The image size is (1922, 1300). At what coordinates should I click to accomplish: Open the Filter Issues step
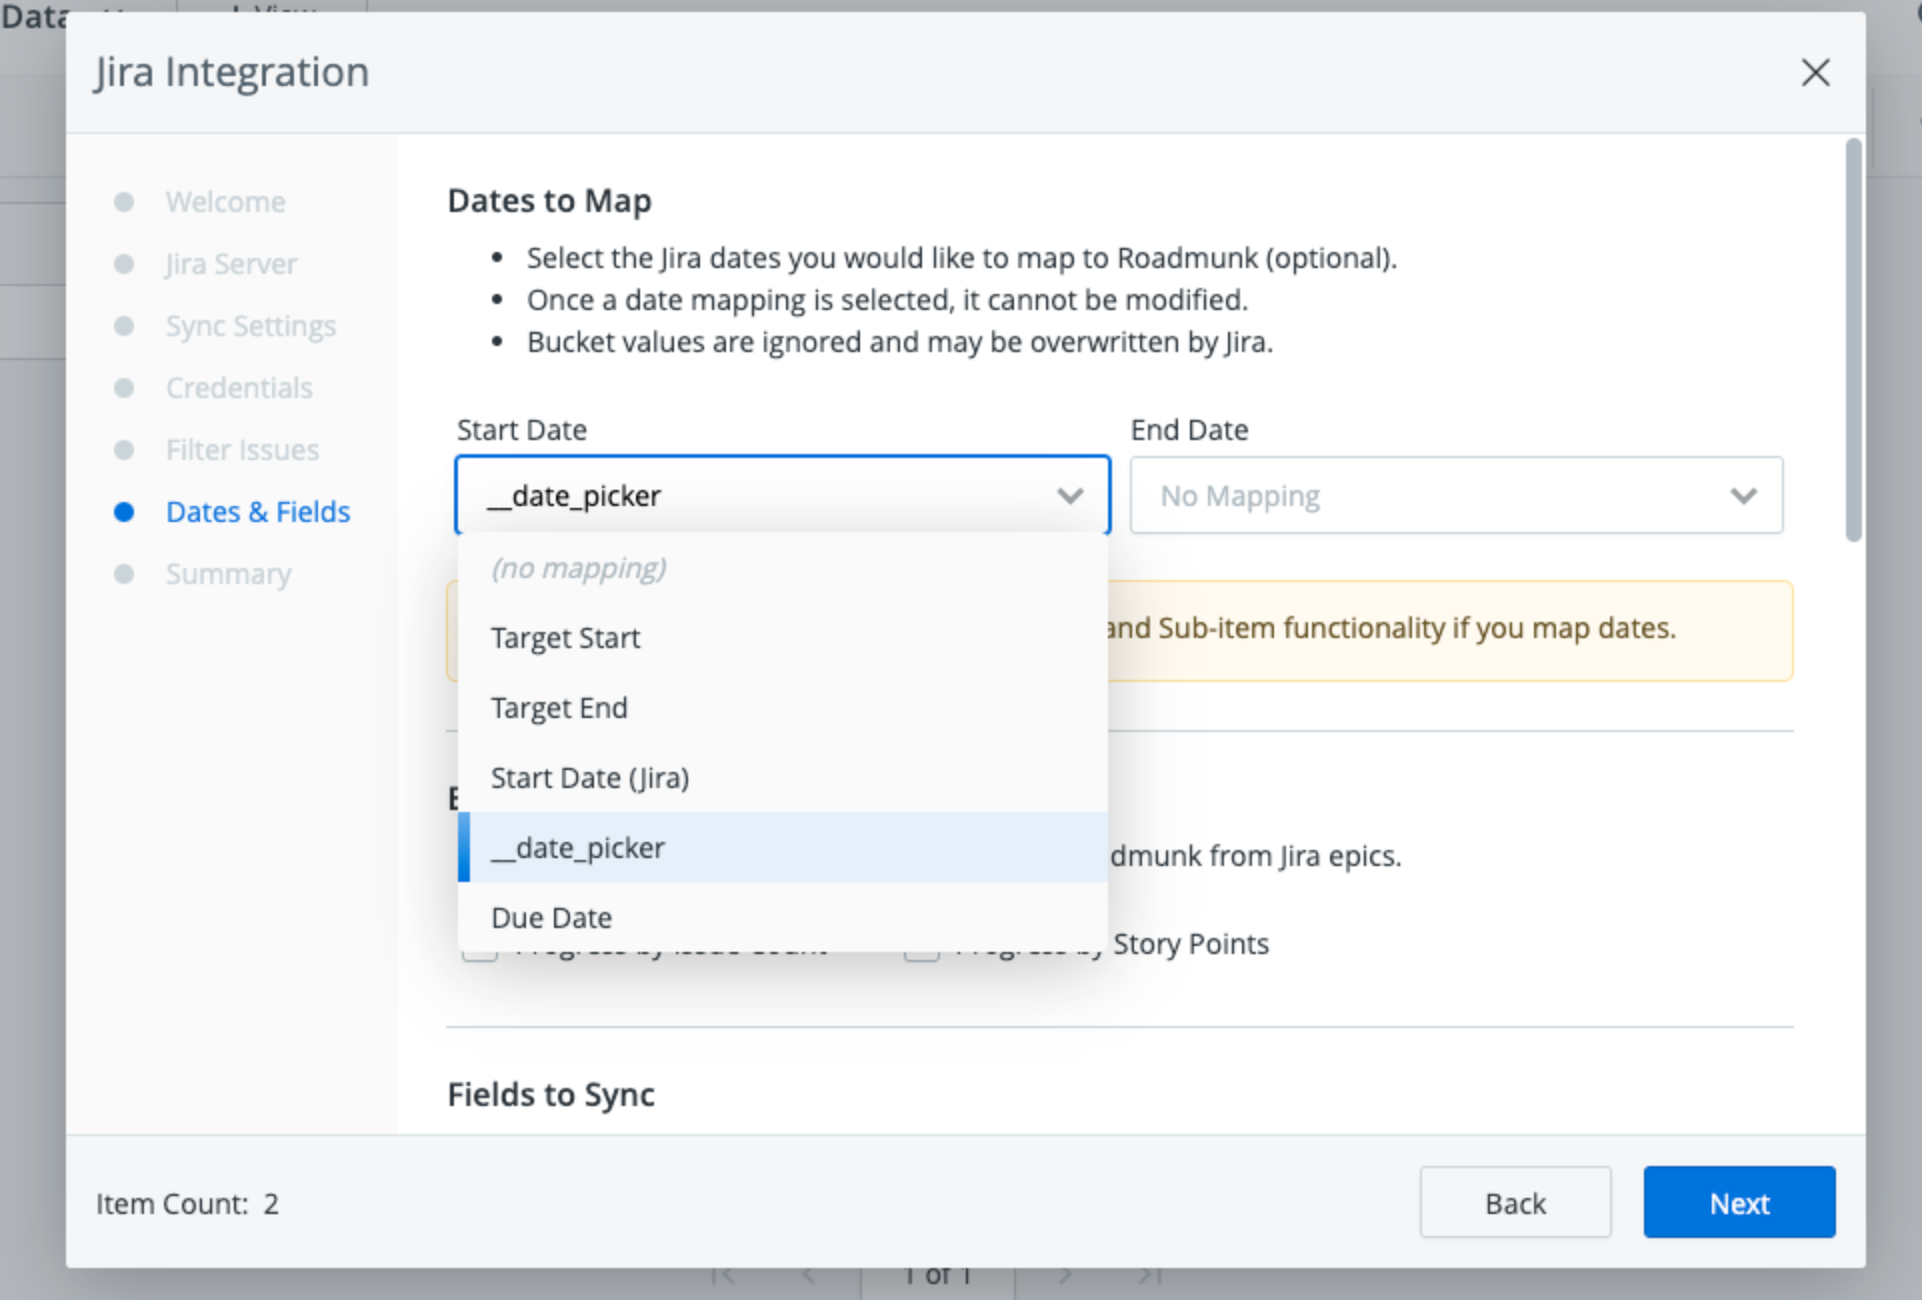pyautogui.click(x=242, y=450)
